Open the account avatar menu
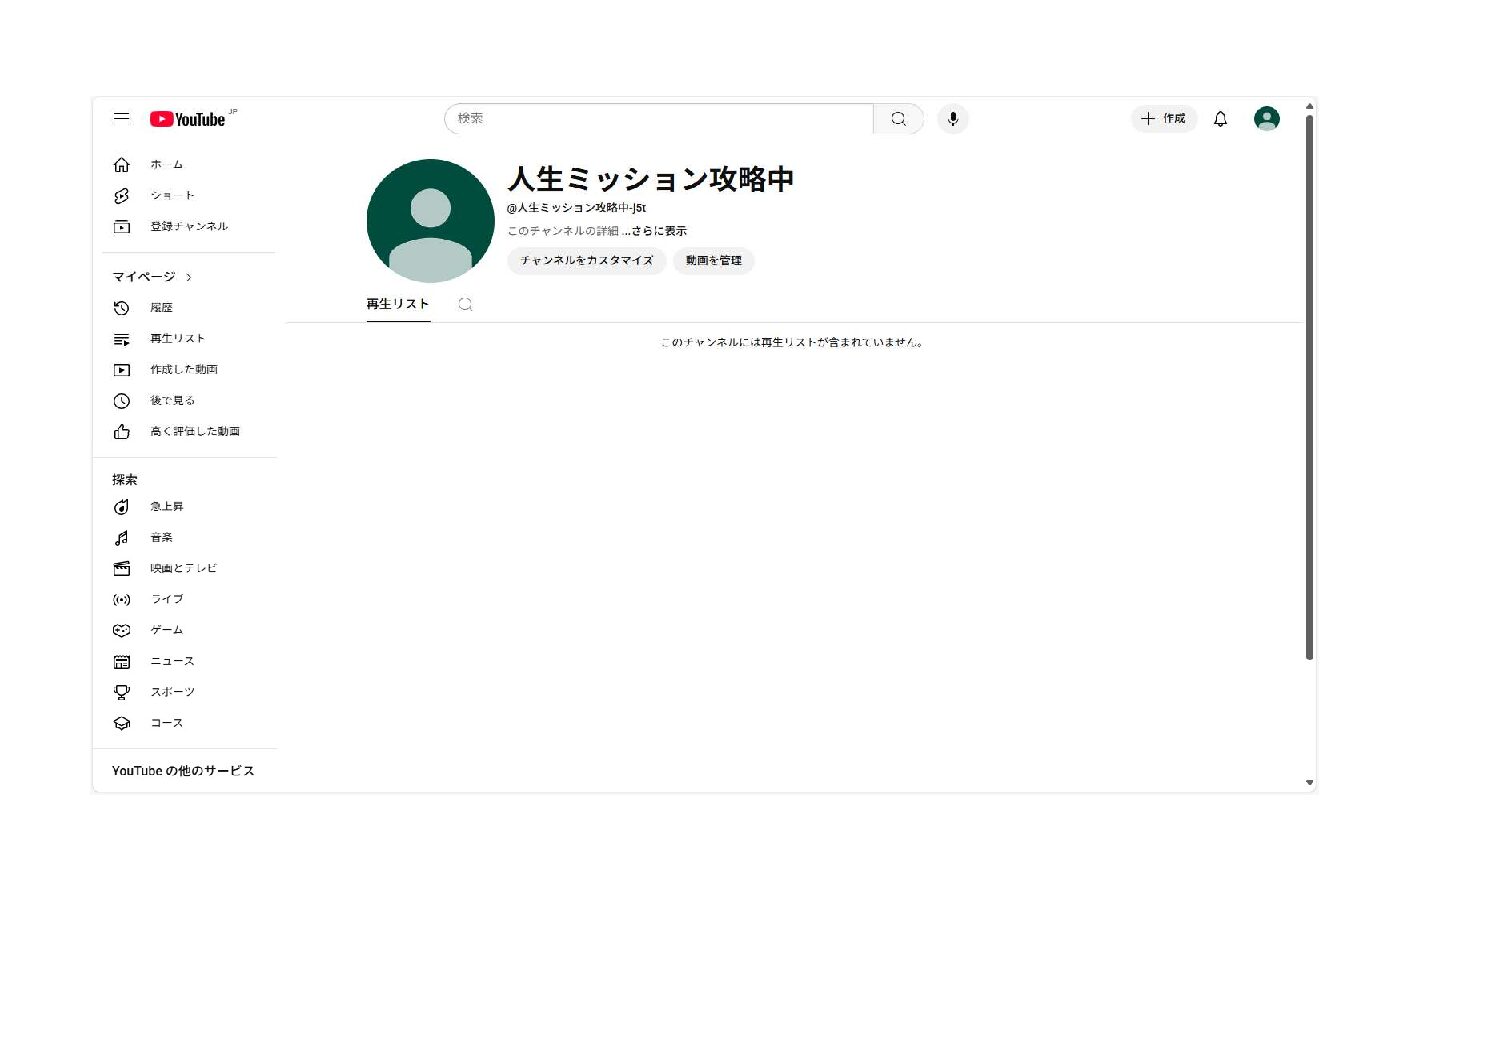Screen dimensions: 1497x1058 tap(1266, 119)
